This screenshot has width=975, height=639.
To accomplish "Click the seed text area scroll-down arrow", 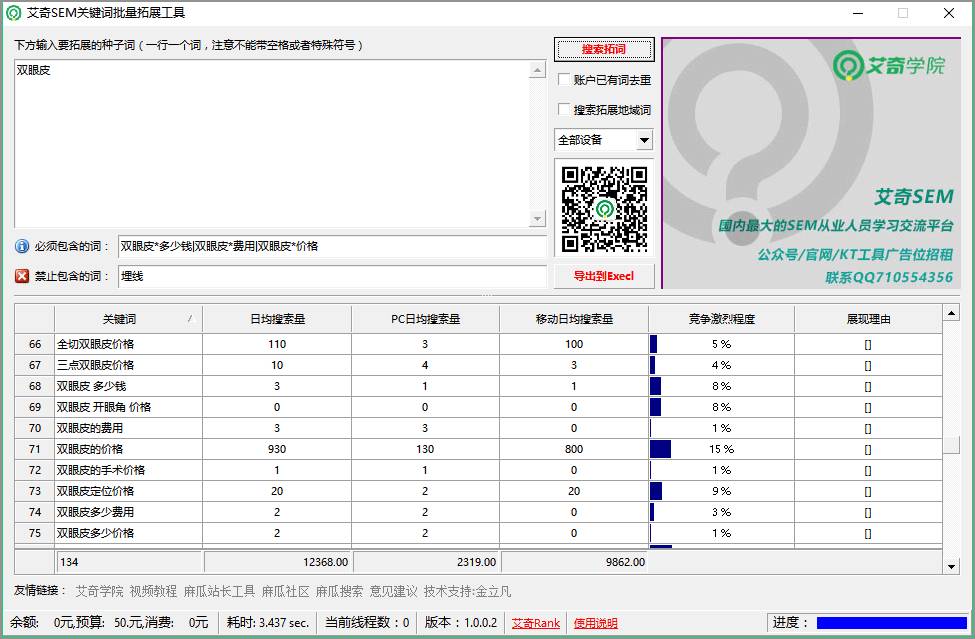I will point(538,218).
